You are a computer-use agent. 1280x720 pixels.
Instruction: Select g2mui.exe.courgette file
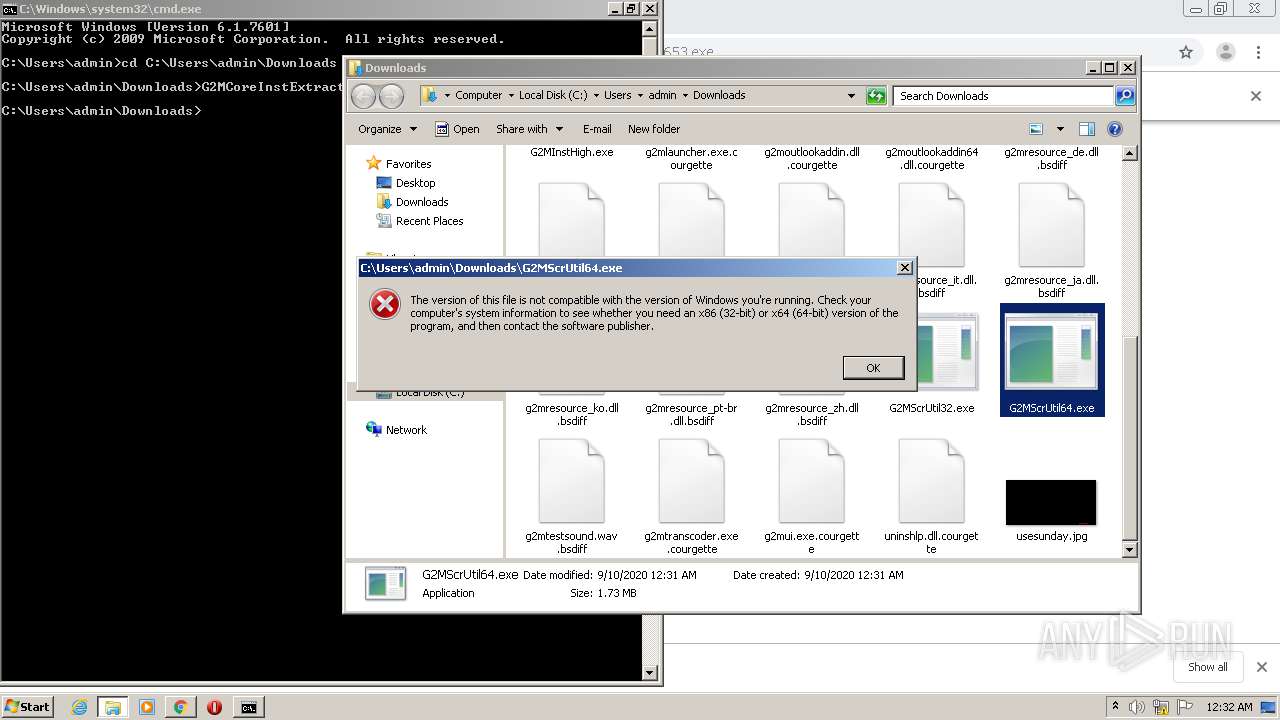click(811, 497)
